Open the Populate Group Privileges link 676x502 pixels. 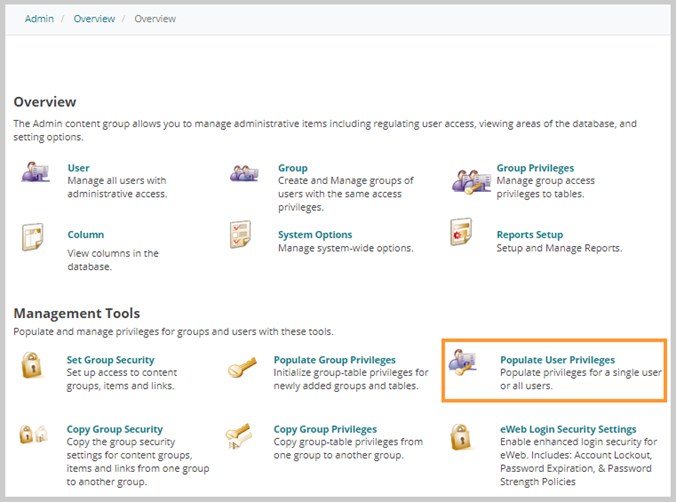(335, 360)
